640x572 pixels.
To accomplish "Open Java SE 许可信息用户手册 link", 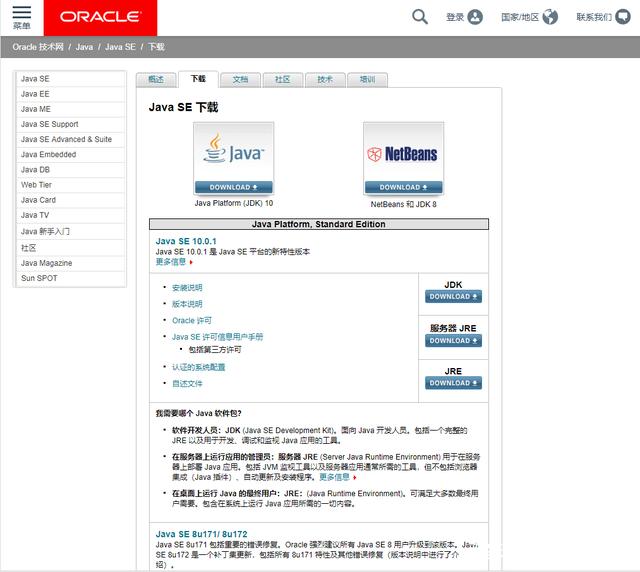I will [x=217, y=337].
